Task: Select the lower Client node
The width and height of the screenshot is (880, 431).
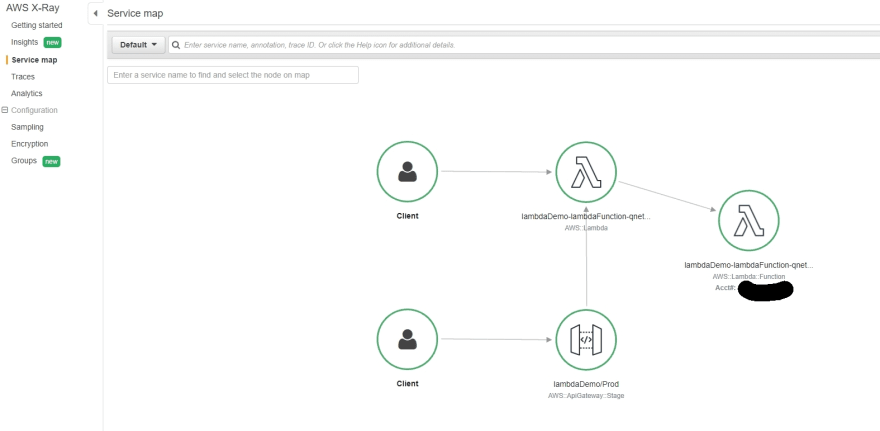Action: coord(407,340)
